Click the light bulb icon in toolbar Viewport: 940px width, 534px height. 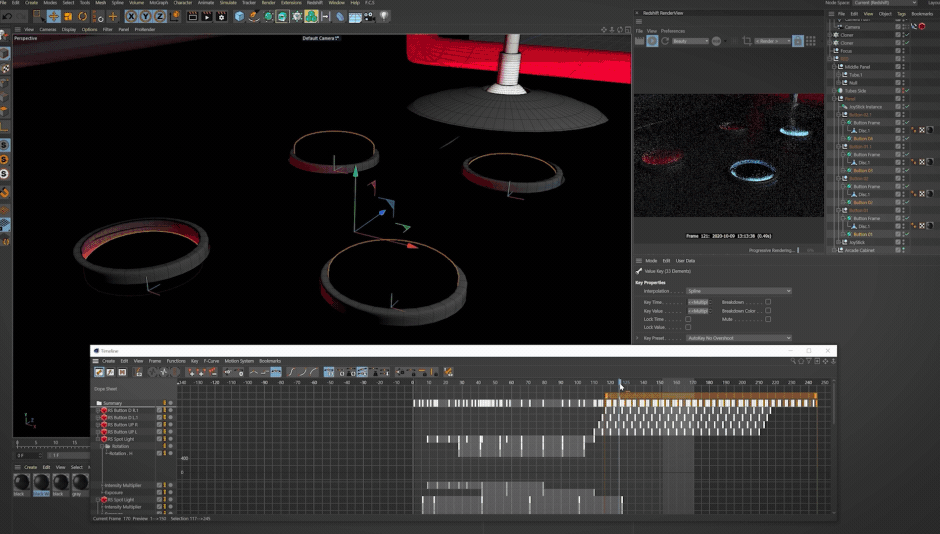tap(384, 17)
